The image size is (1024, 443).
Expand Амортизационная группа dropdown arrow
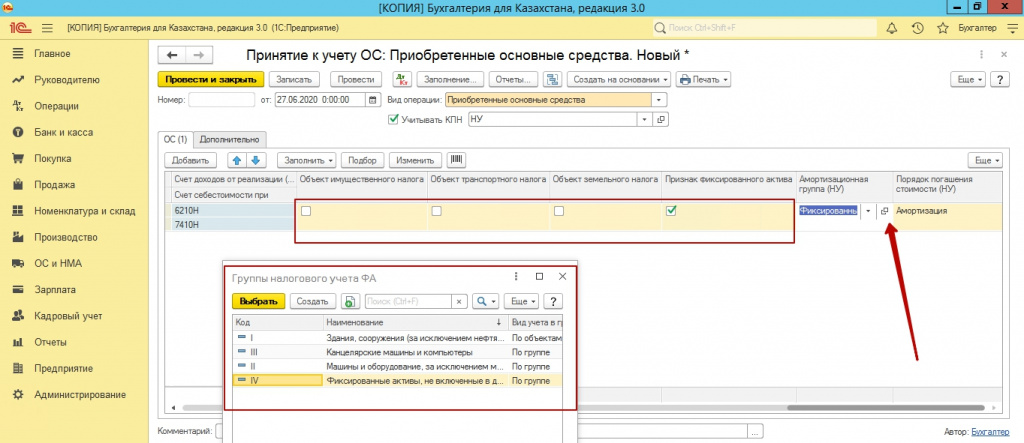pos(868,211)
